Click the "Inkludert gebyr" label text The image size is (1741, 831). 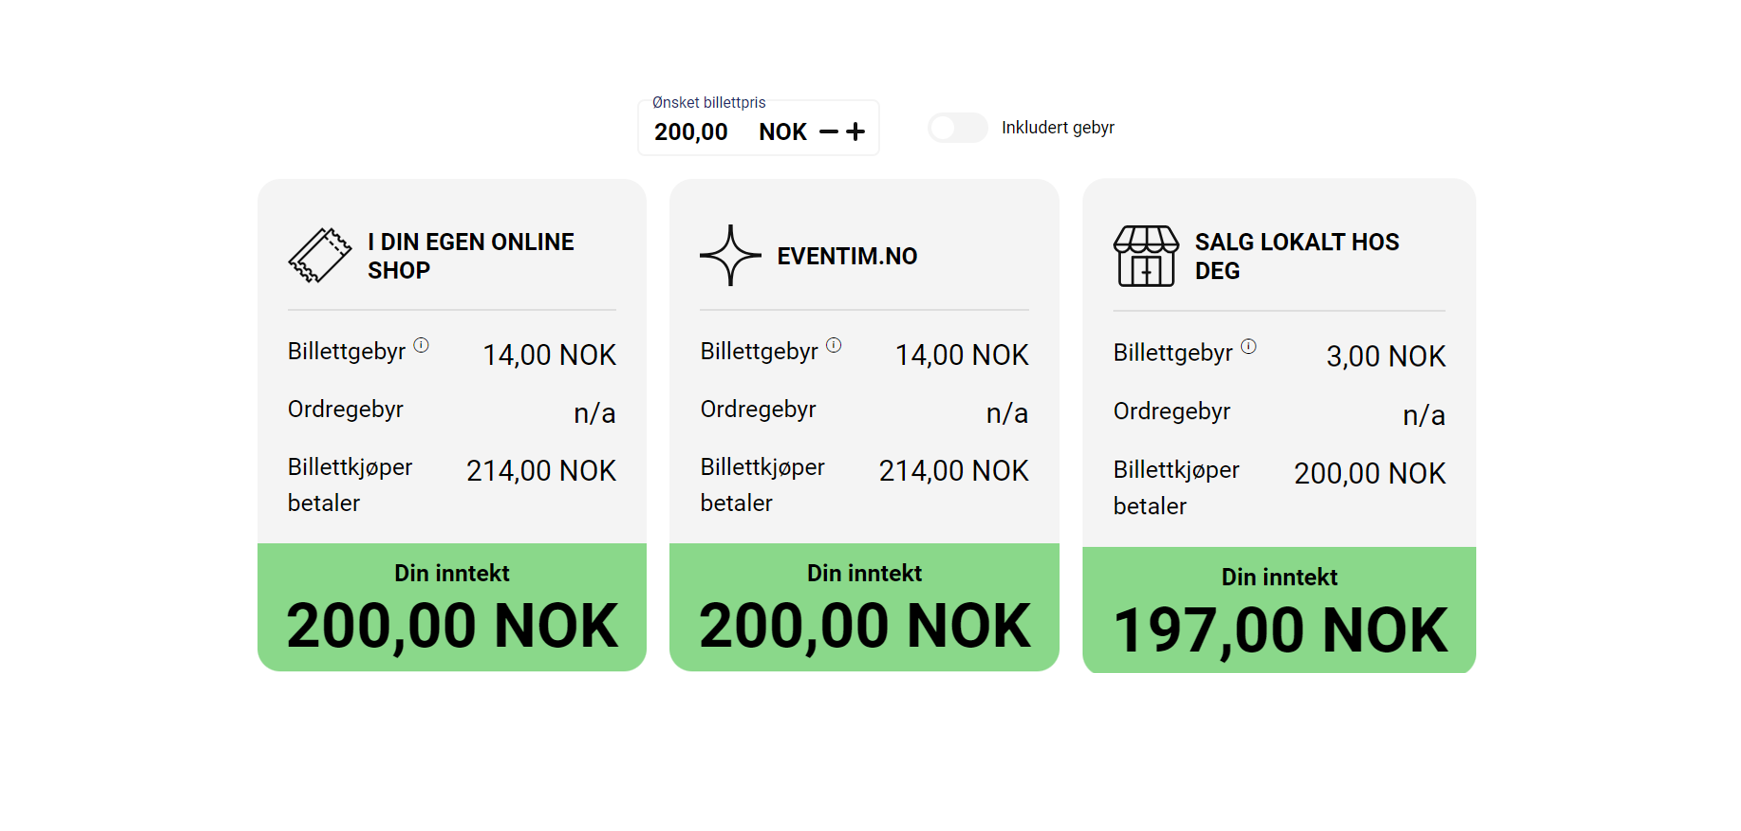1057,128
